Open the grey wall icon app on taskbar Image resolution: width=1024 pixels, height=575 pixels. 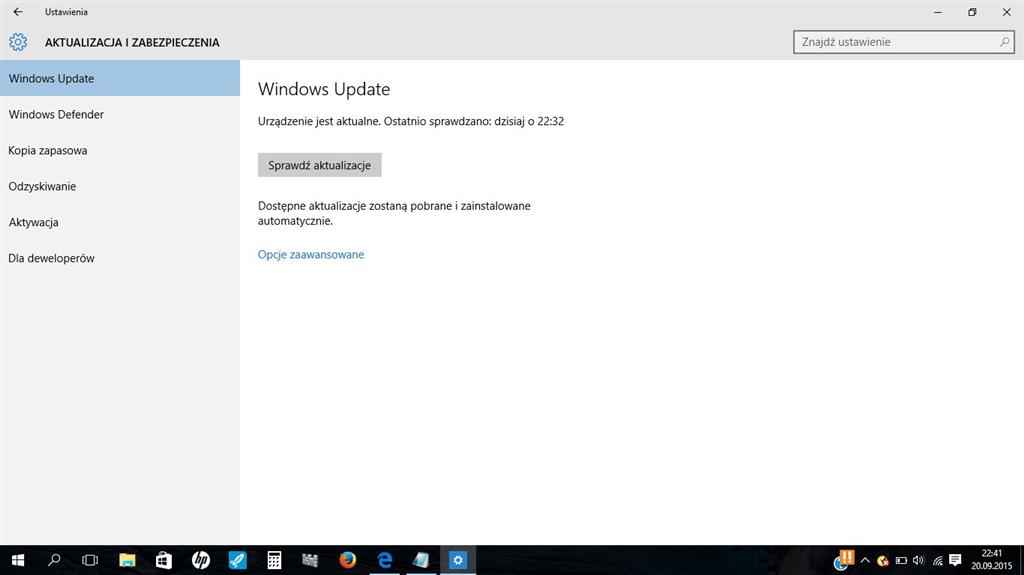[x=310, y=560]
